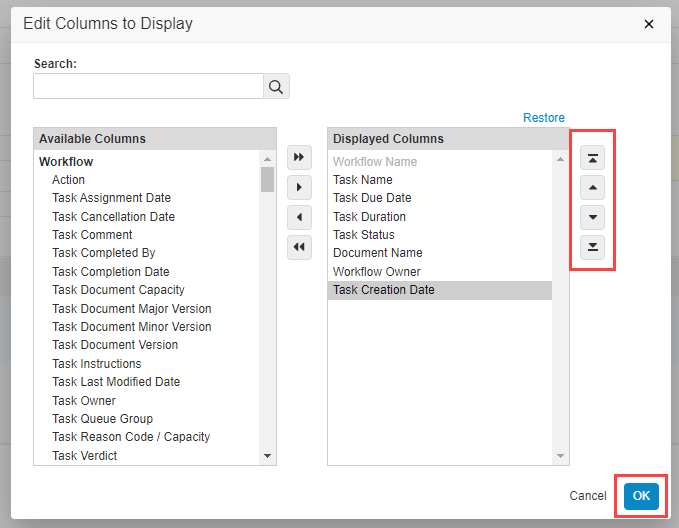This screenshot has height=528, width=679.
Task: Click the Restore link
Action: pos(543,118)
